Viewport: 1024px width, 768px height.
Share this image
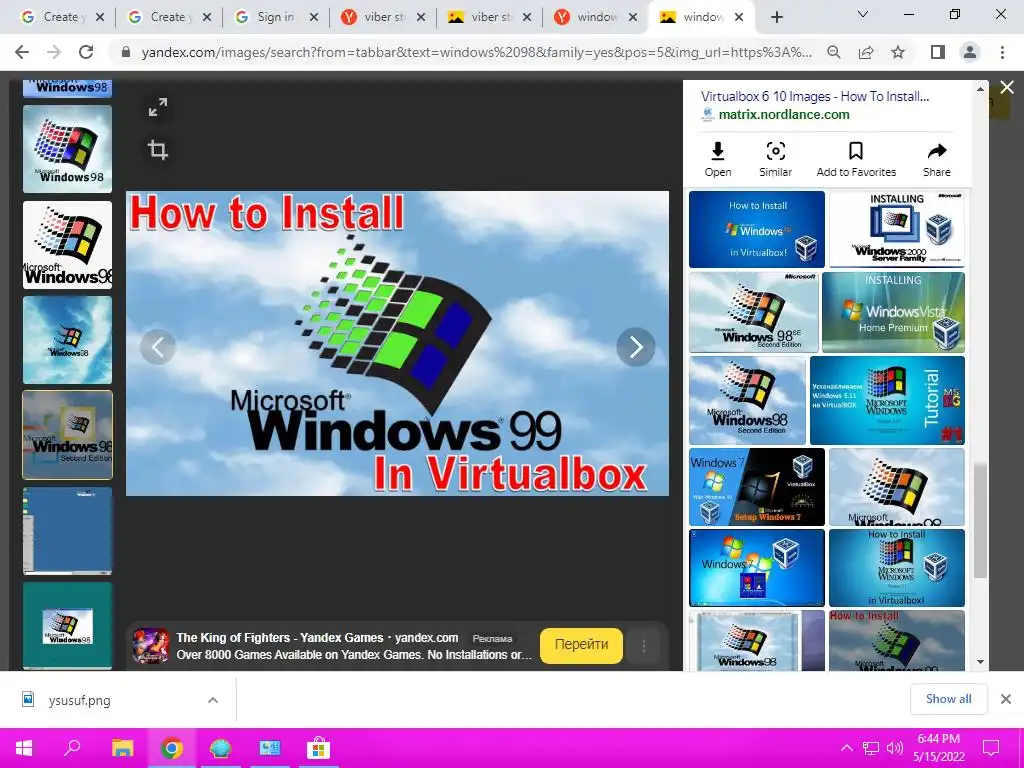click(936, 159)
